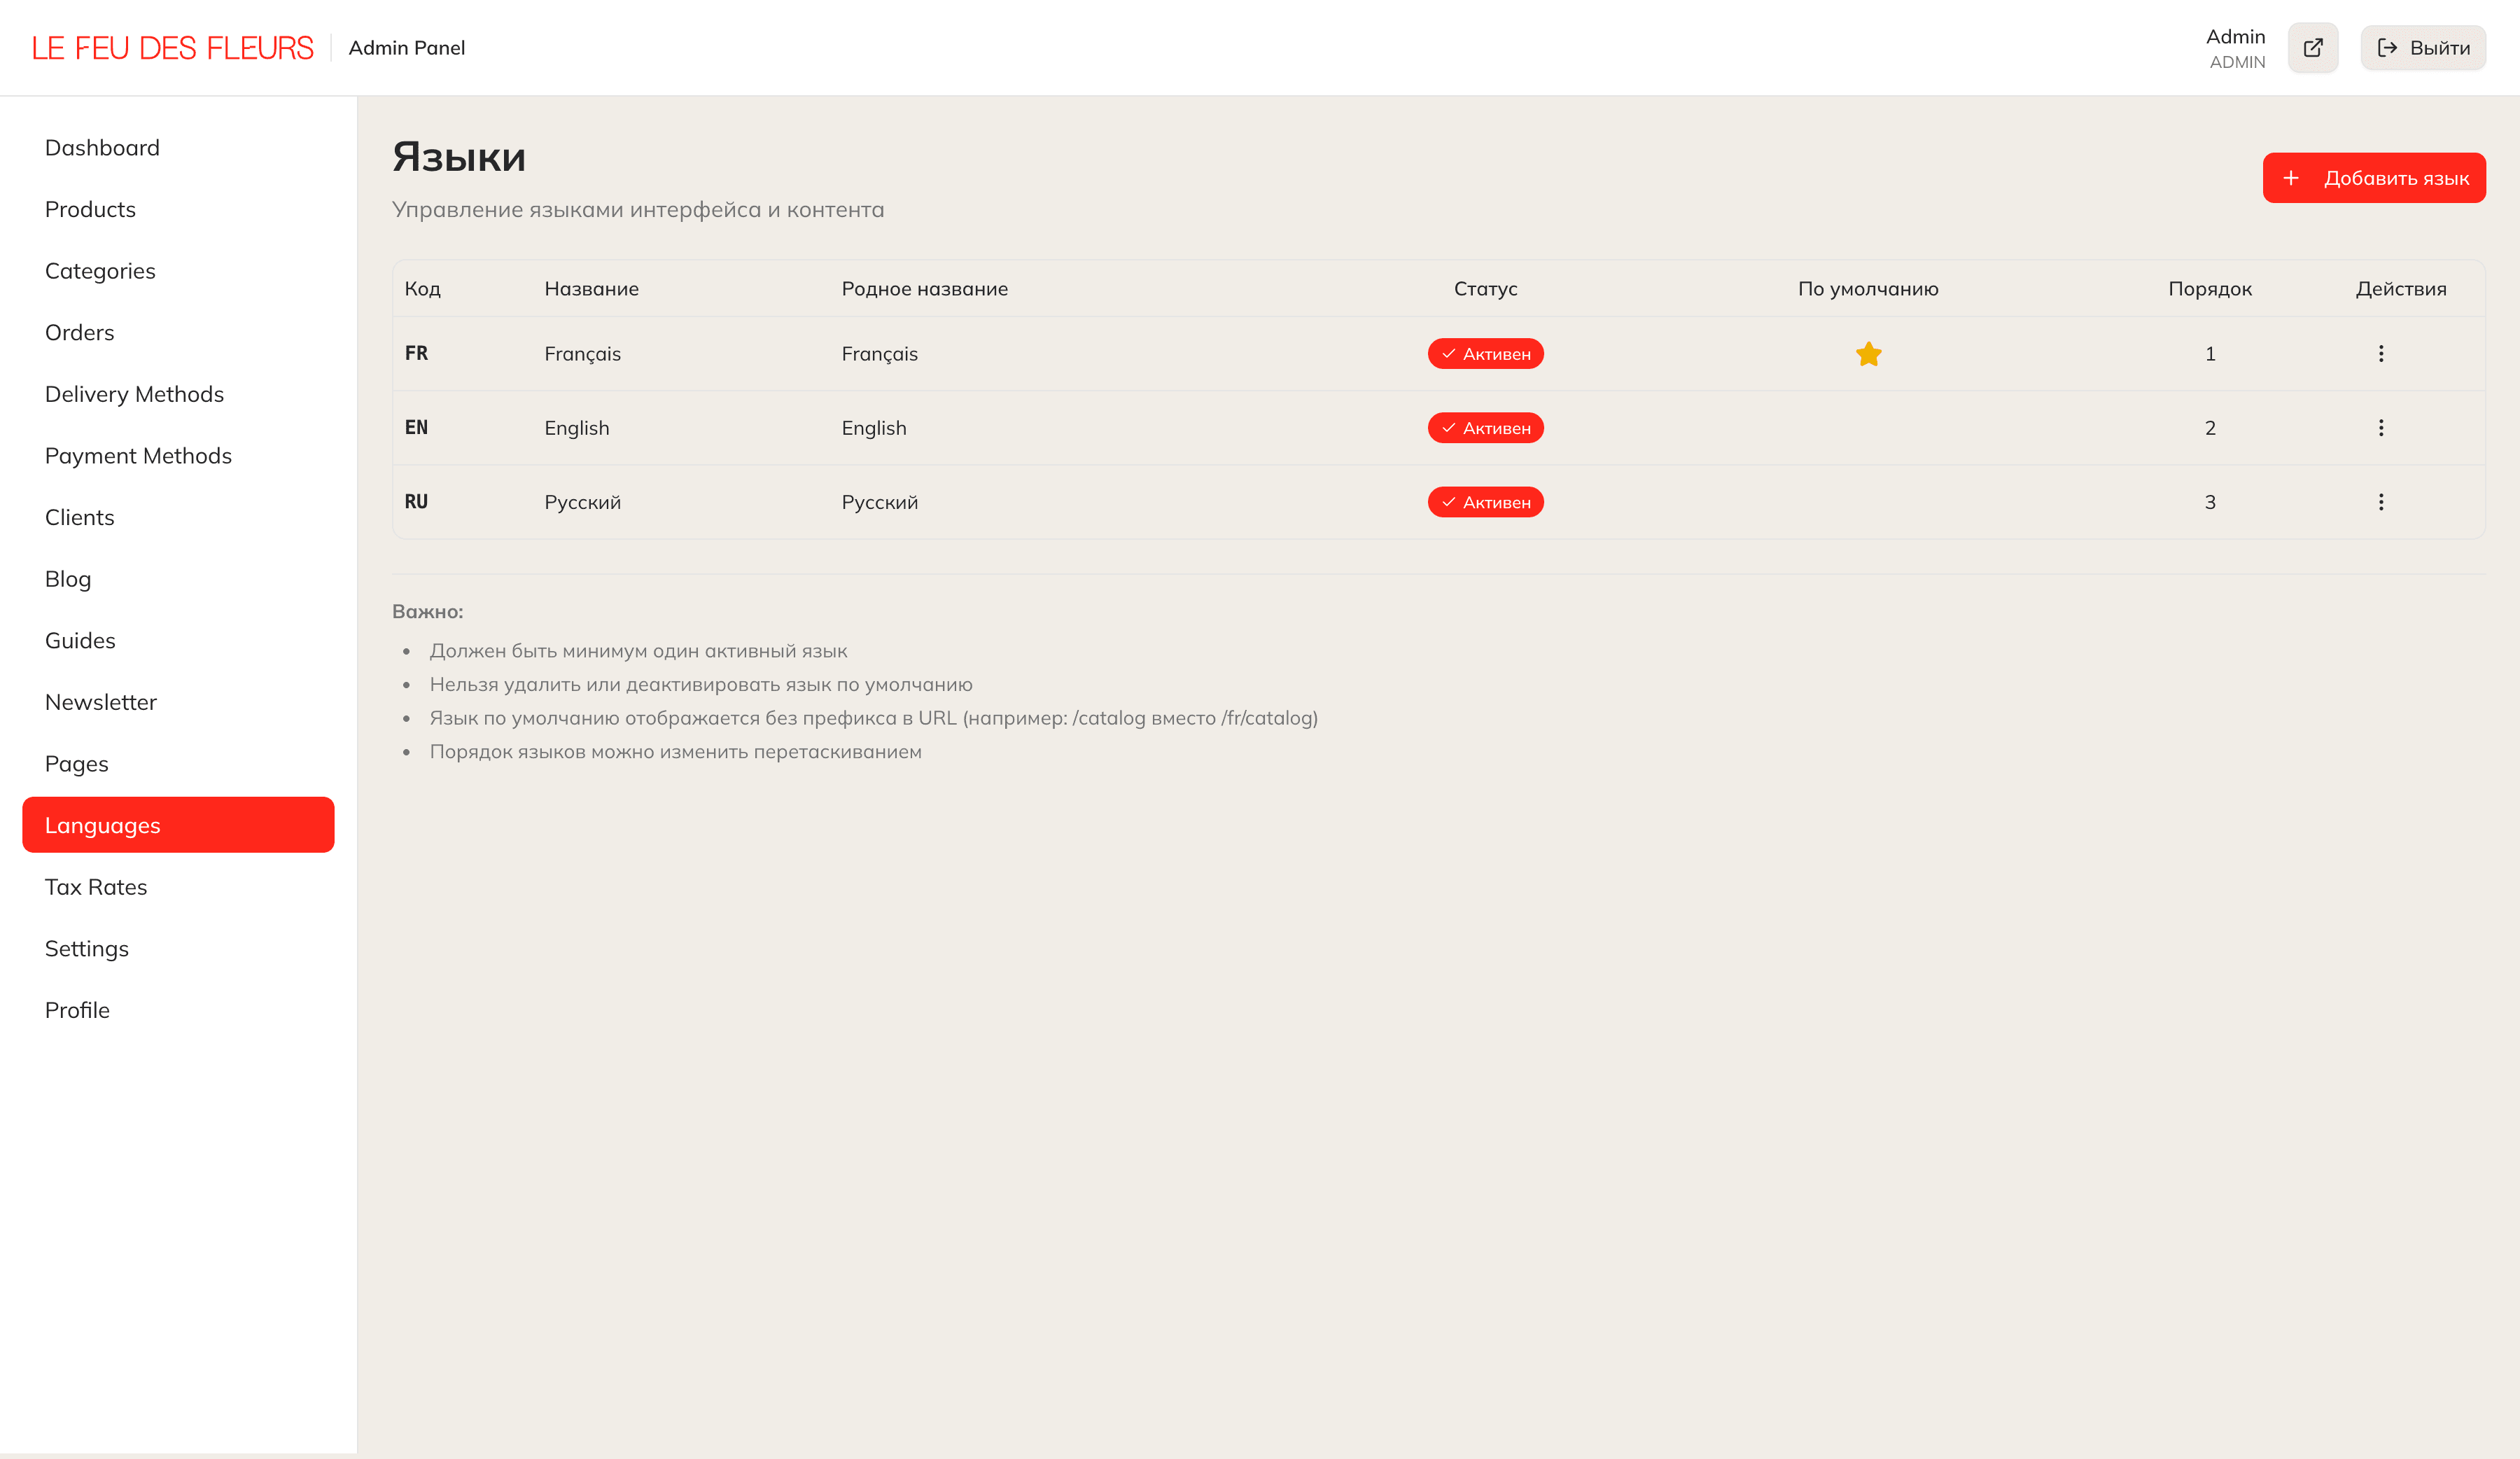This screenshot has width=2520, height=1459.
Task: Select Profile sidebar item
Action: tap(77, 1010)
